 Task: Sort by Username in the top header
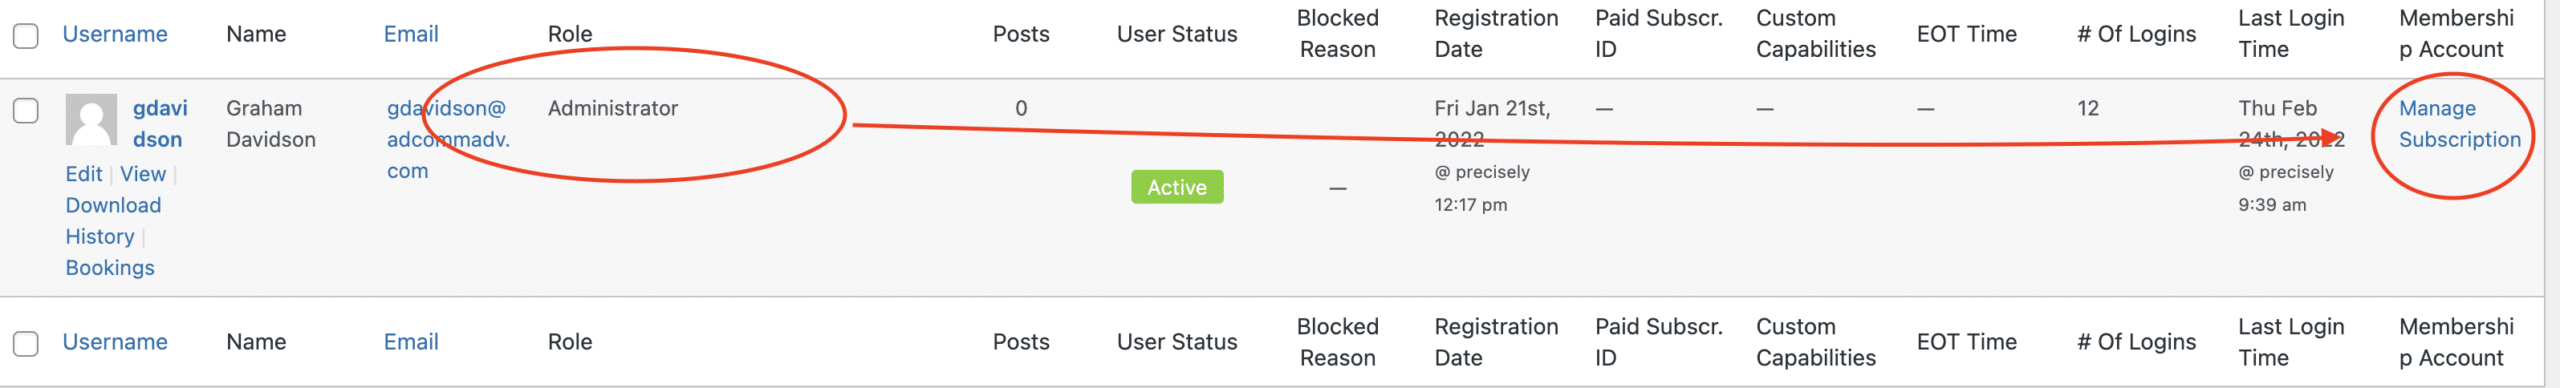[x=115, y=34]
